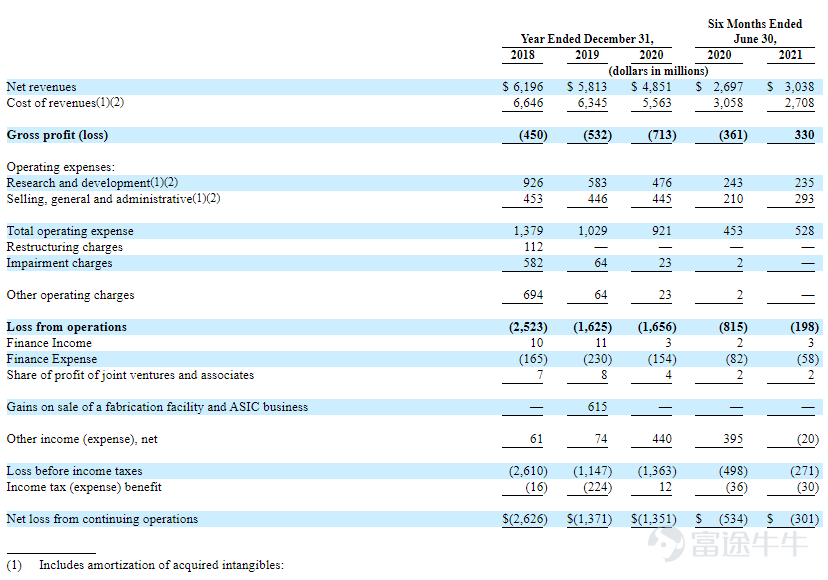The height and width of the screenshot is (580, 828).
Task: Click the "Other income (expense), net" label
Action: (82, 439)
